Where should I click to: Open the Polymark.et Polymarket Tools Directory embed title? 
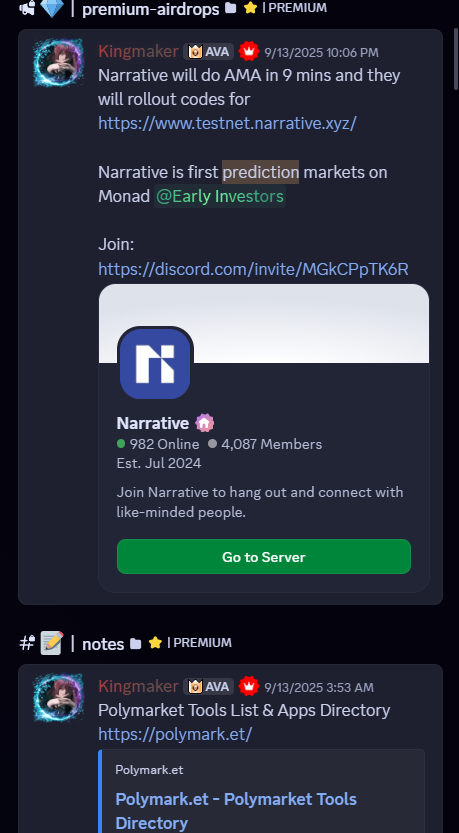point(236,811)
